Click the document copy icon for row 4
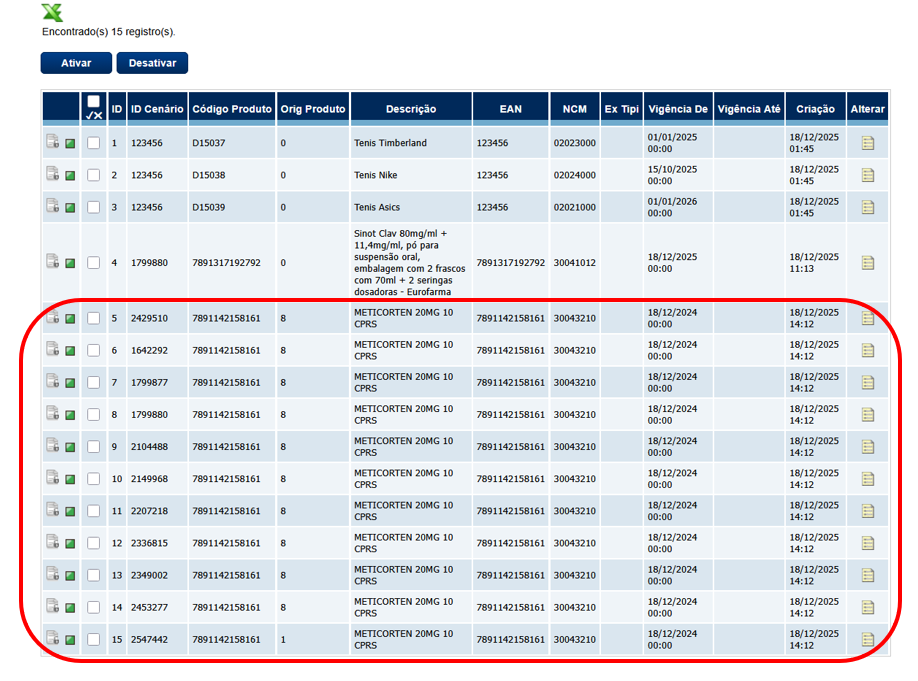Image resolution: width=918 pixels, height=681 pixels. click(x=53, y=261)
